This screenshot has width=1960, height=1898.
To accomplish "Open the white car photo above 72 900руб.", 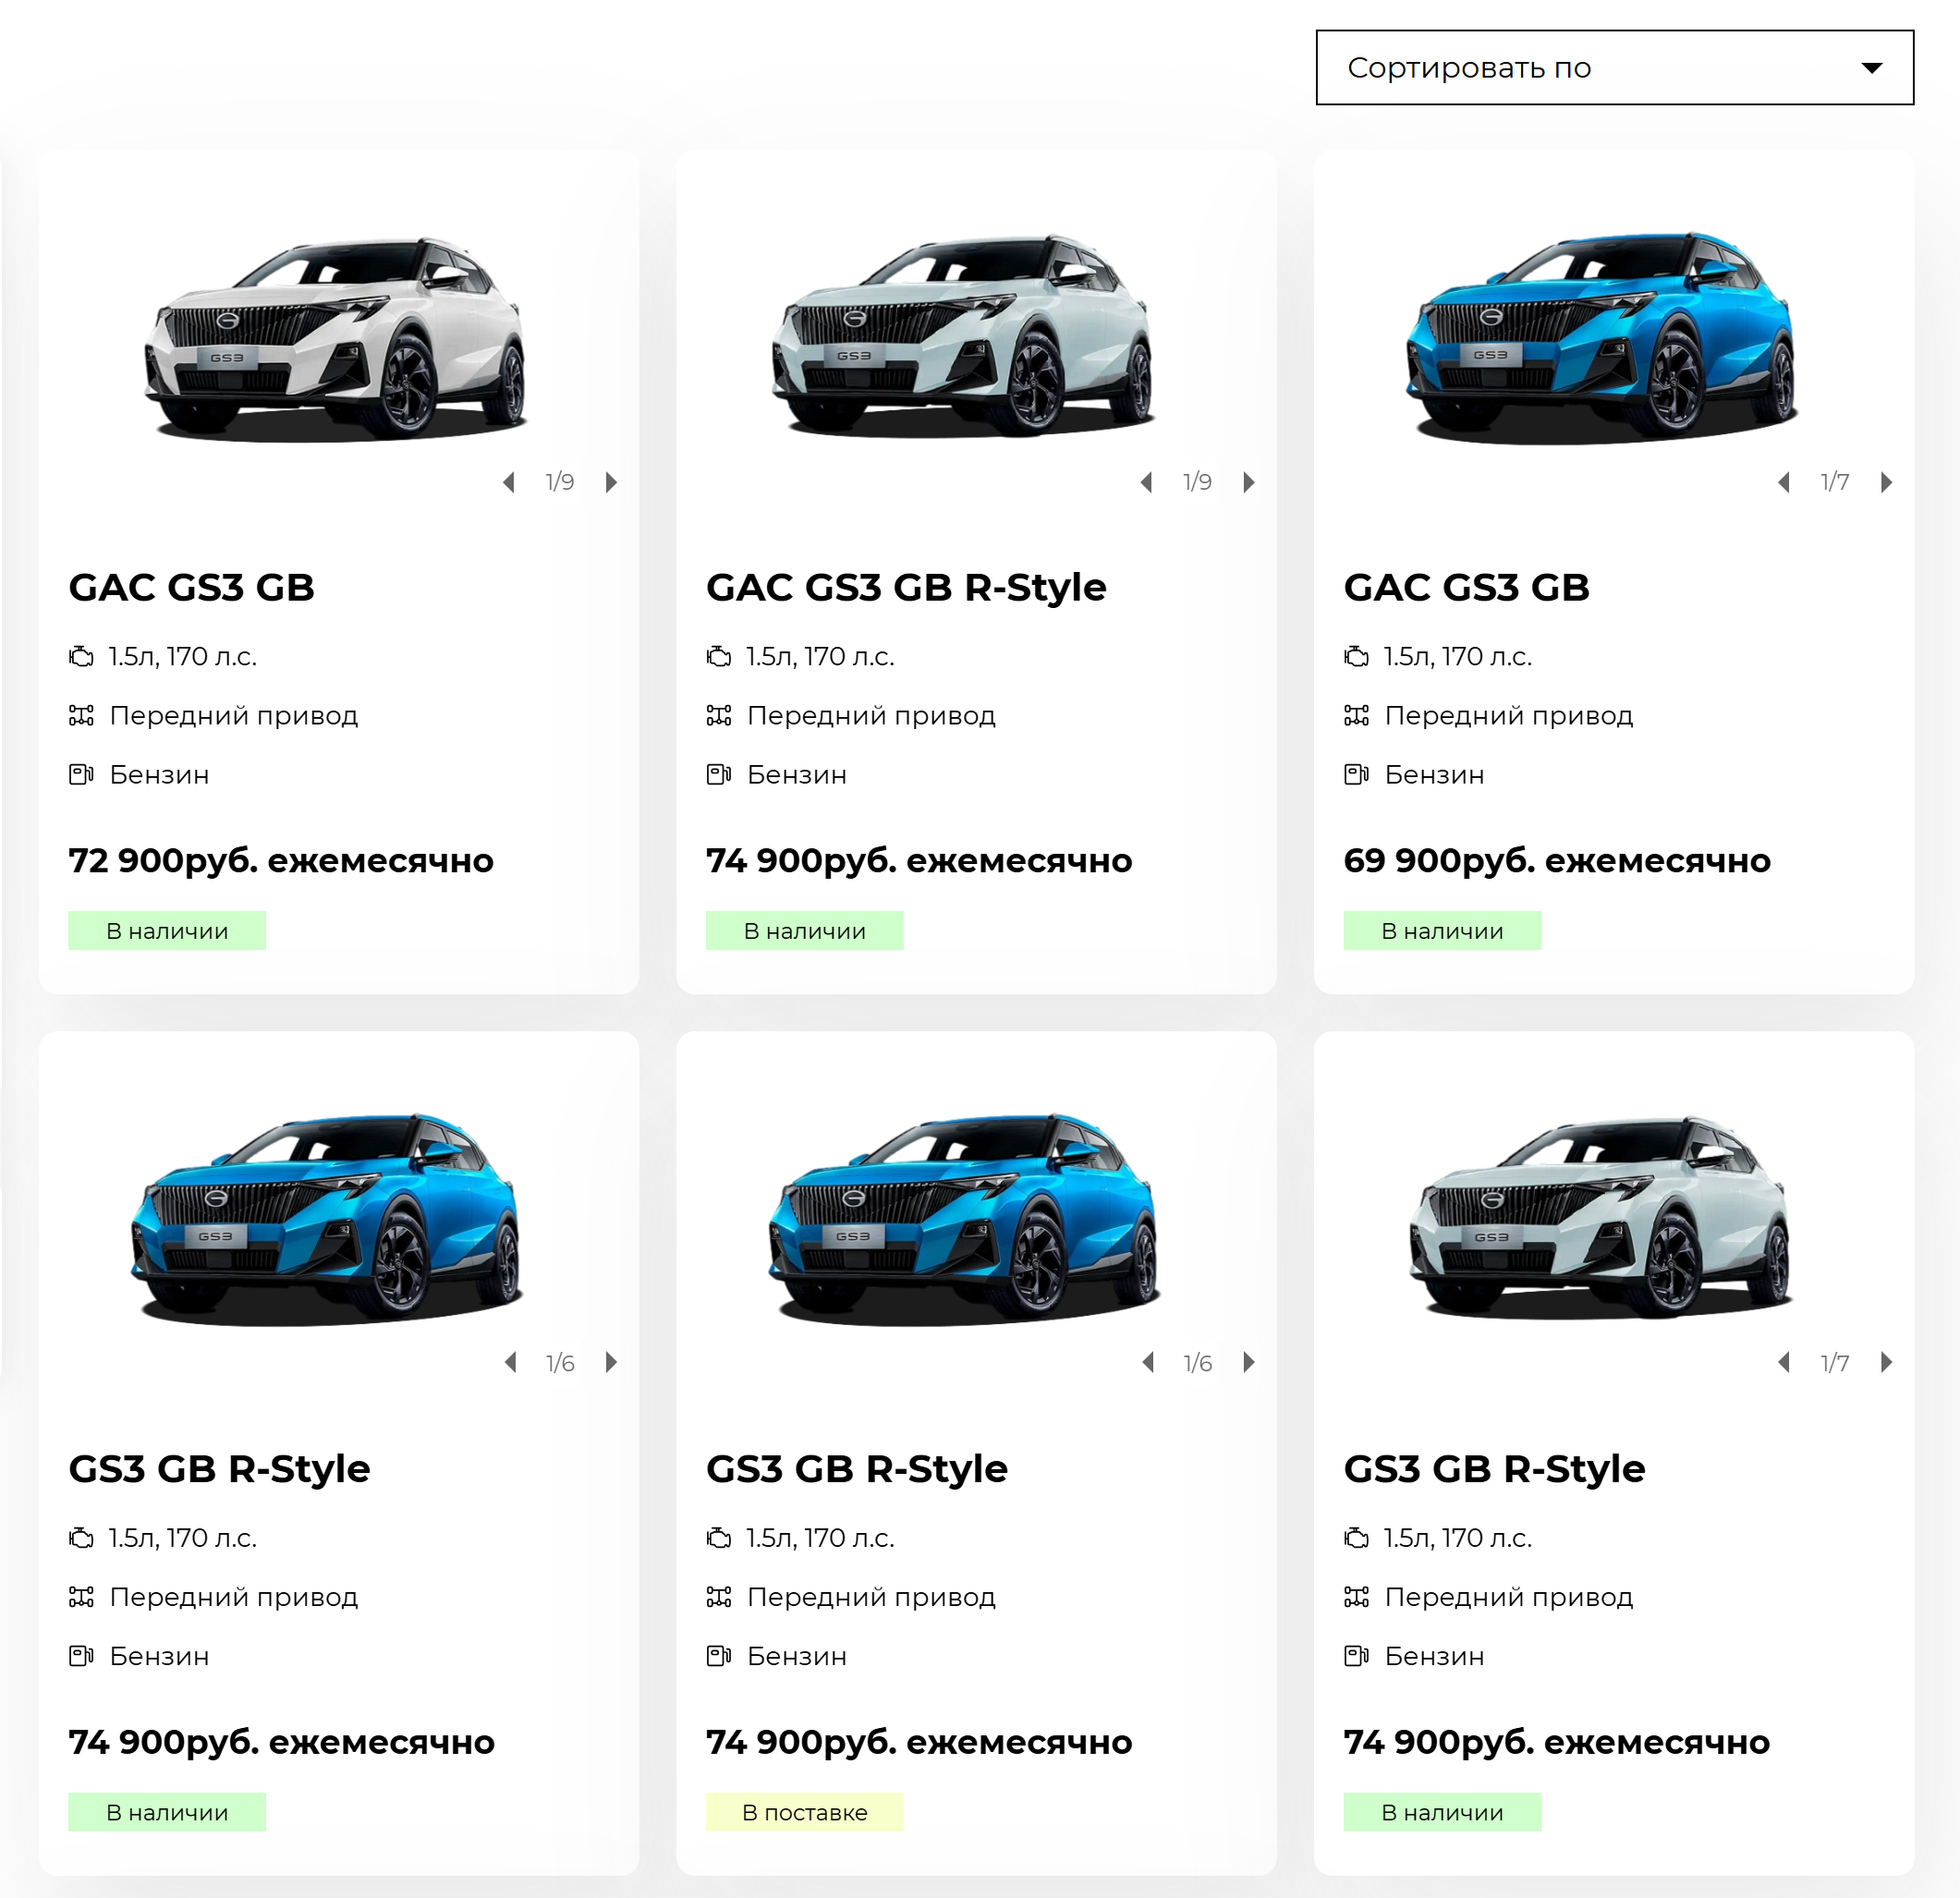I will (x=336, y=338).
